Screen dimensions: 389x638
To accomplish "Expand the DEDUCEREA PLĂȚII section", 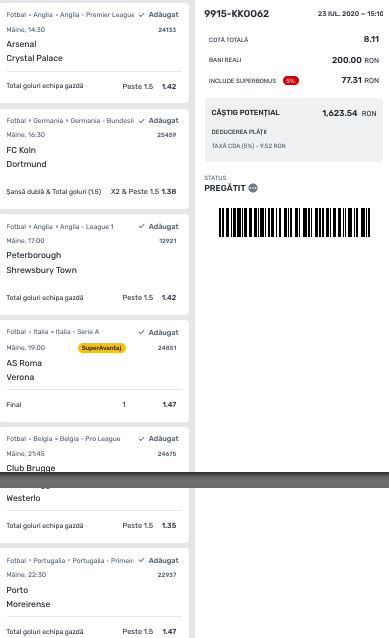I will coord(239,132).
